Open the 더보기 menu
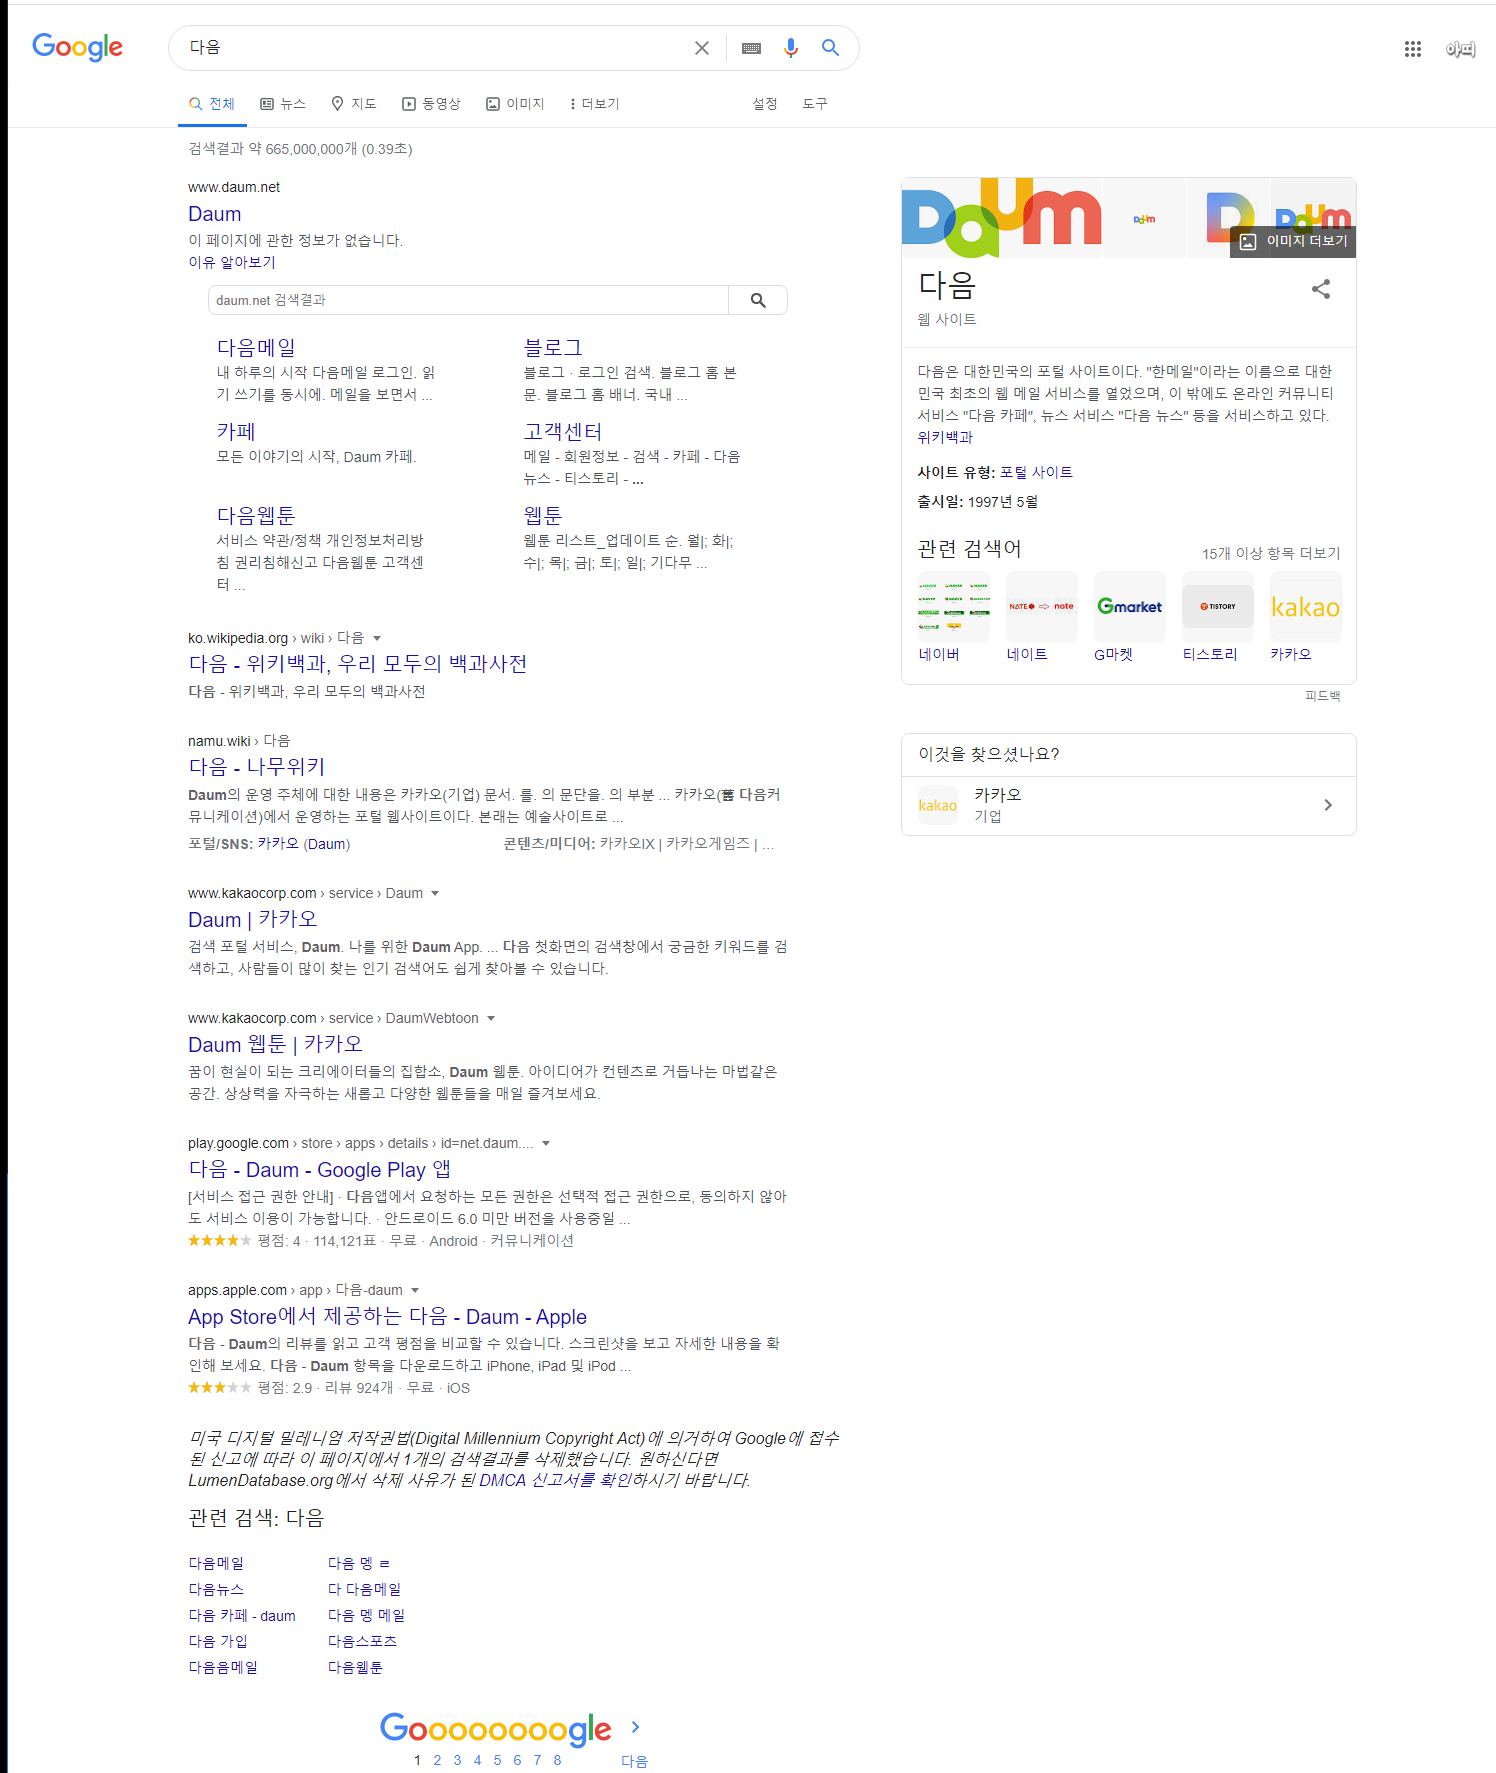 coord(594,104)
